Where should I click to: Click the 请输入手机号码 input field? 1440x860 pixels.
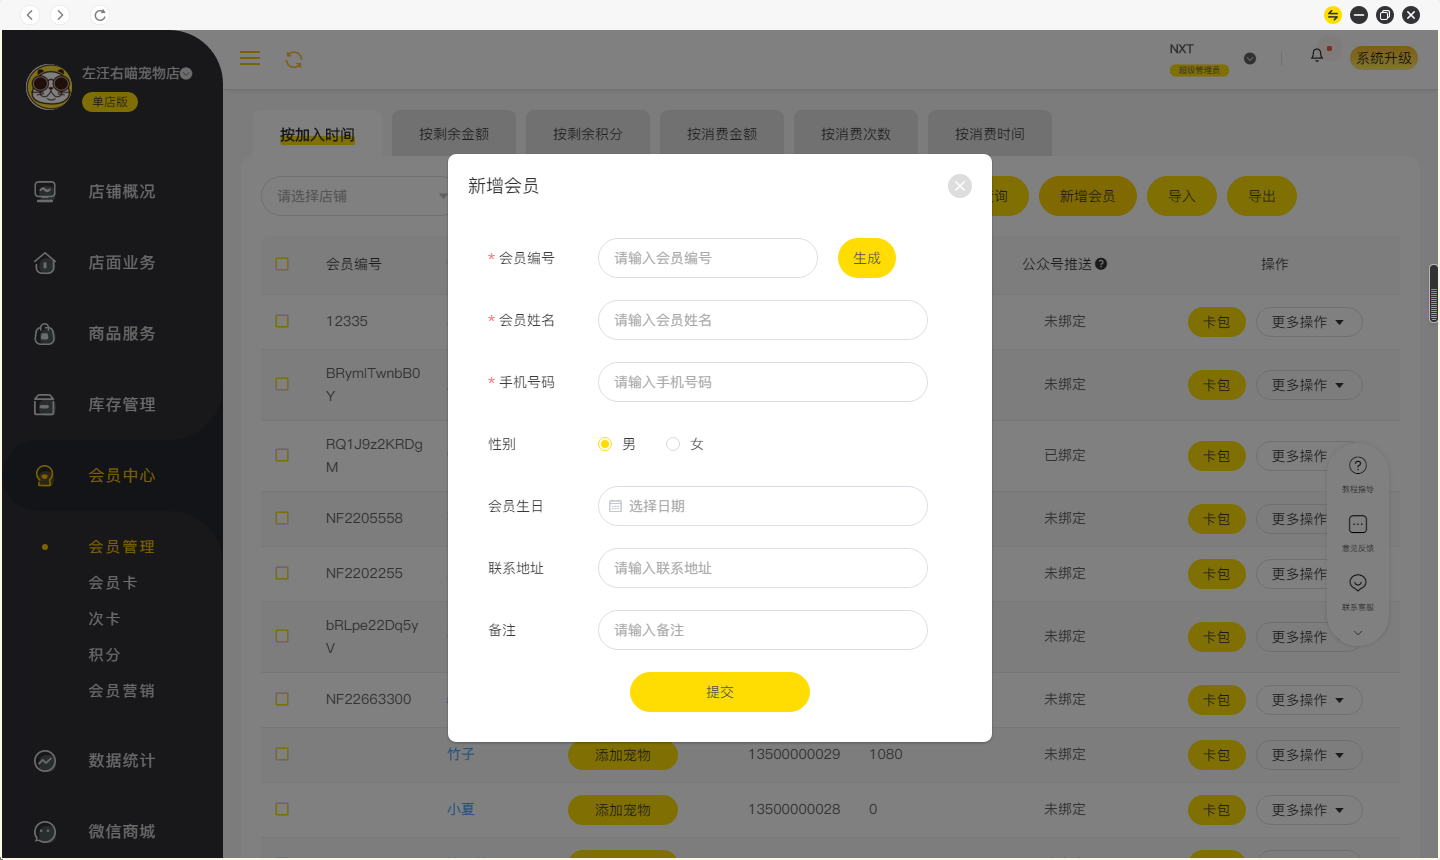click(x=762, y=382)
